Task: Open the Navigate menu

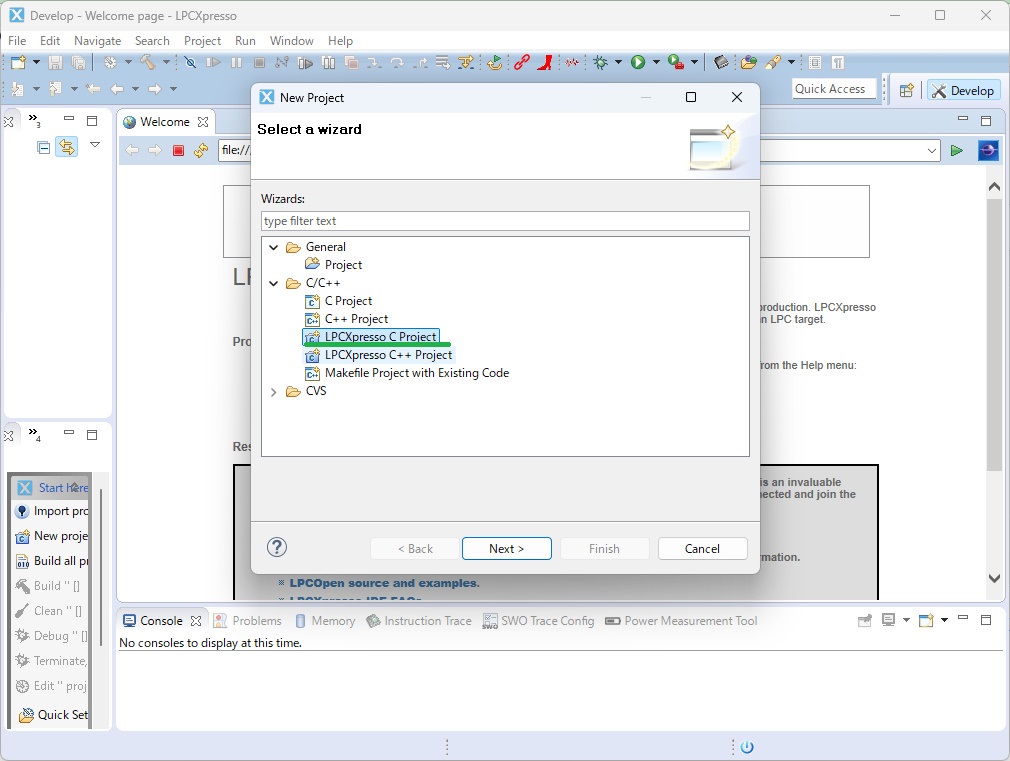Action: pos(97,41)
